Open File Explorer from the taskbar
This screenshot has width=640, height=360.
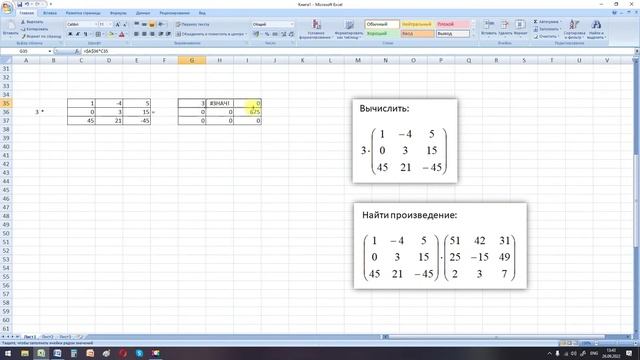pyautogui.click(x=25, y=353)
